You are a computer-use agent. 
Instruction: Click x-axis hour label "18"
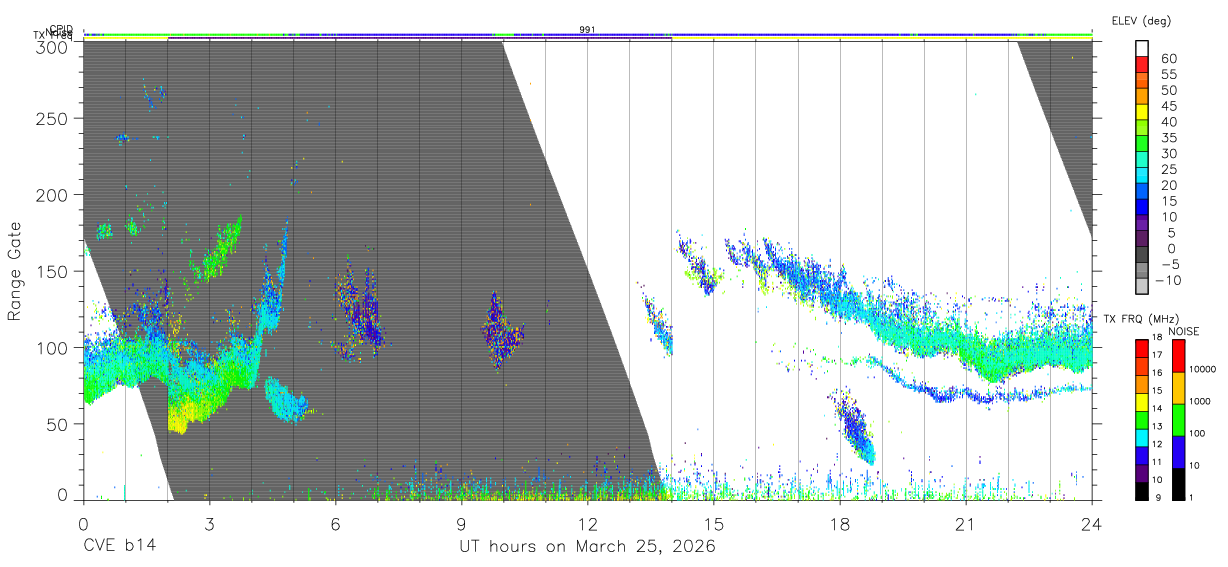click(839, 524)
